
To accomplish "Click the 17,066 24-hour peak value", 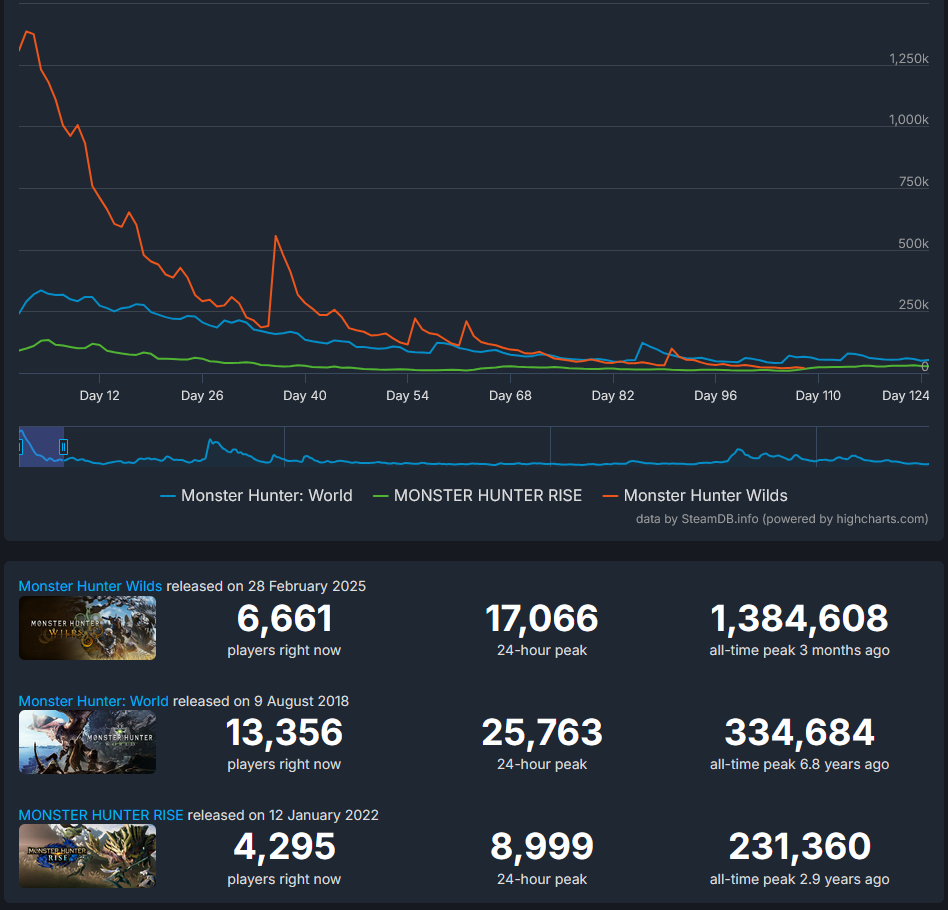I will tap(542, 619).
